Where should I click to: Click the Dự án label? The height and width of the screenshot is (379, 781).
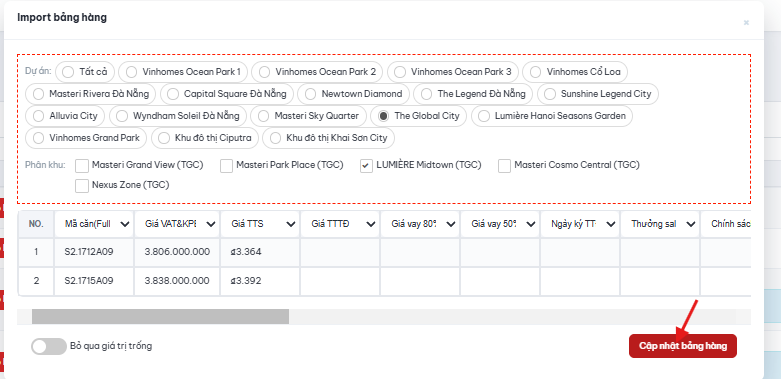click(x=38, y=71)
